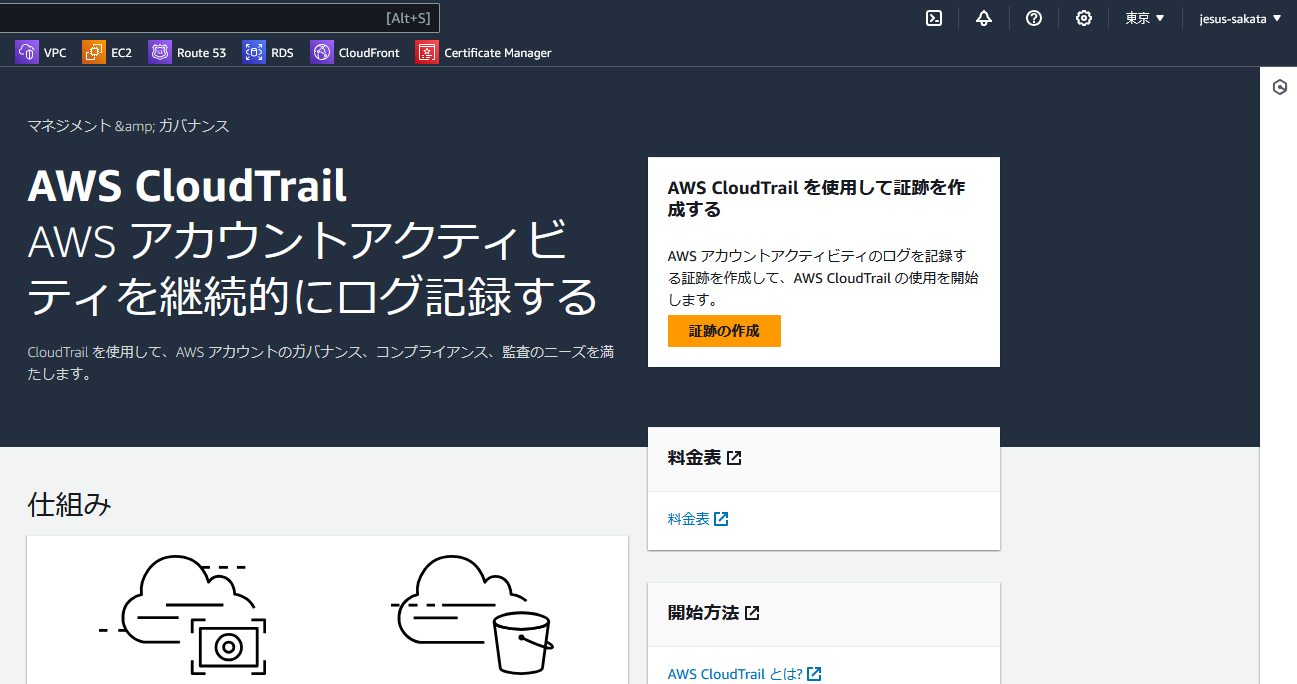Open the help question mark icon

tap(1034, 18)
